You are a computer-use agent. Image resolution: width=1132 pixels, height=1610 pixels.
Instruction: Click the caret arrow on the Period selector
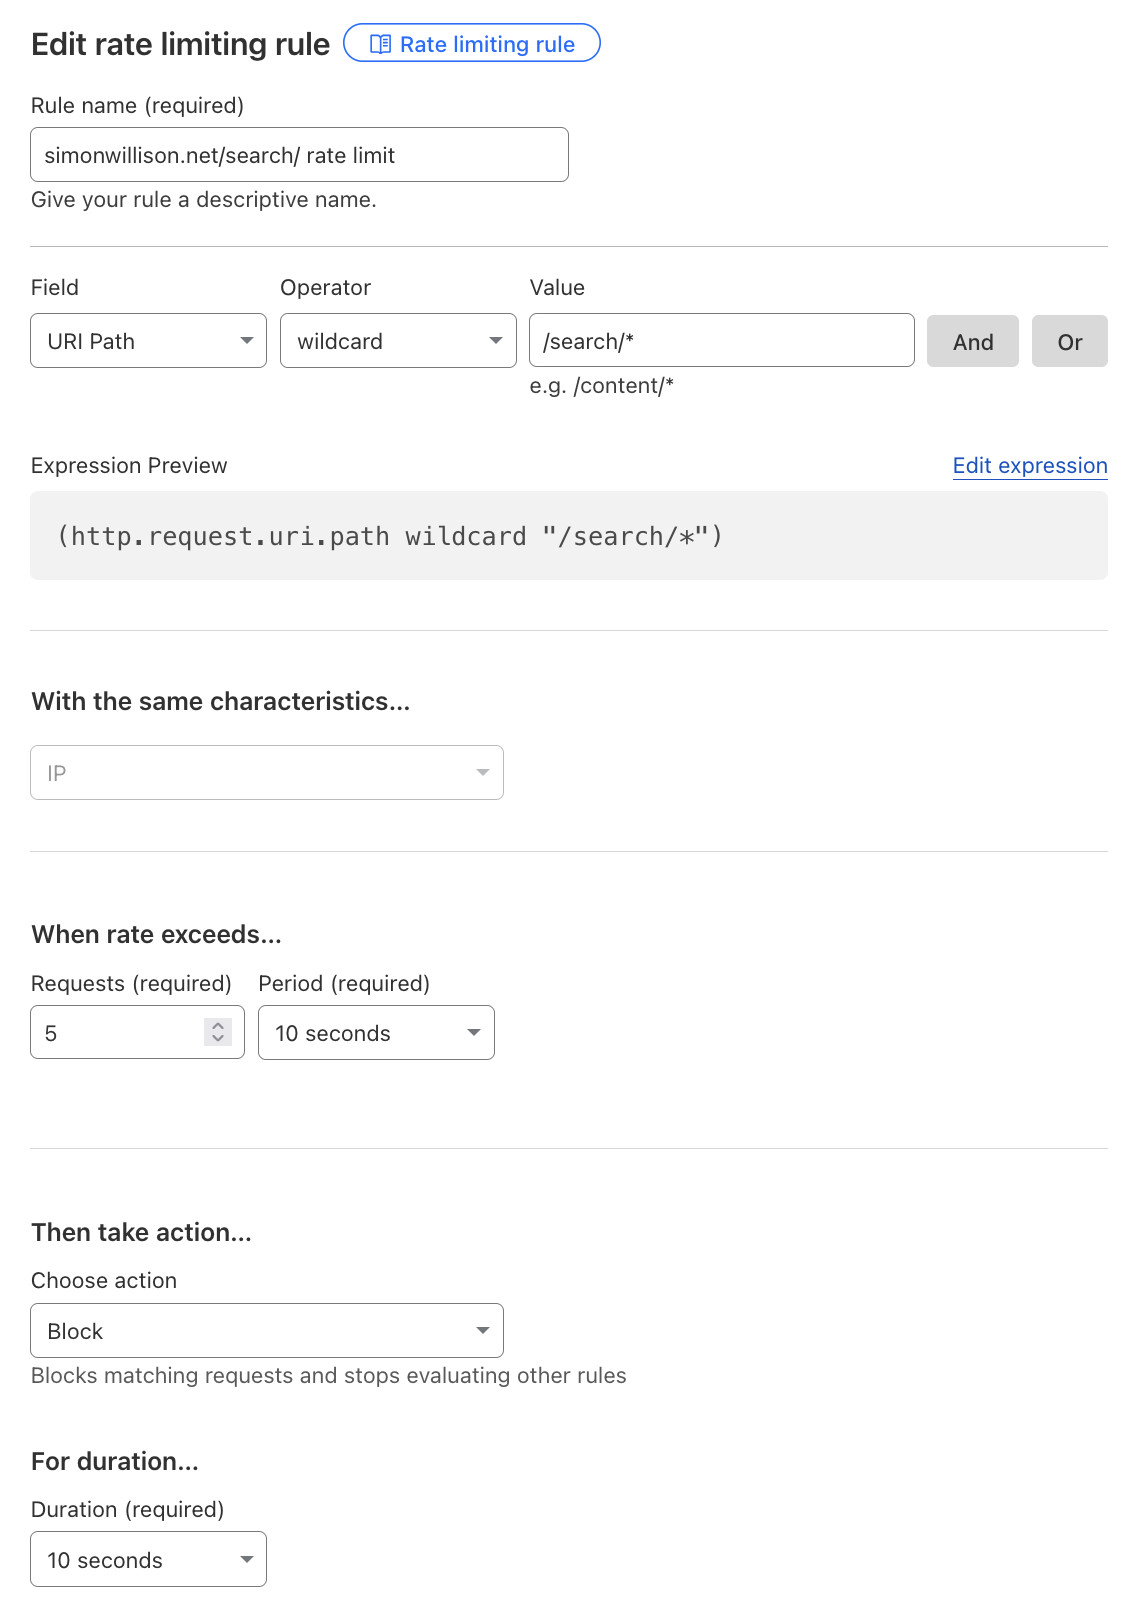click(474, 1033)
